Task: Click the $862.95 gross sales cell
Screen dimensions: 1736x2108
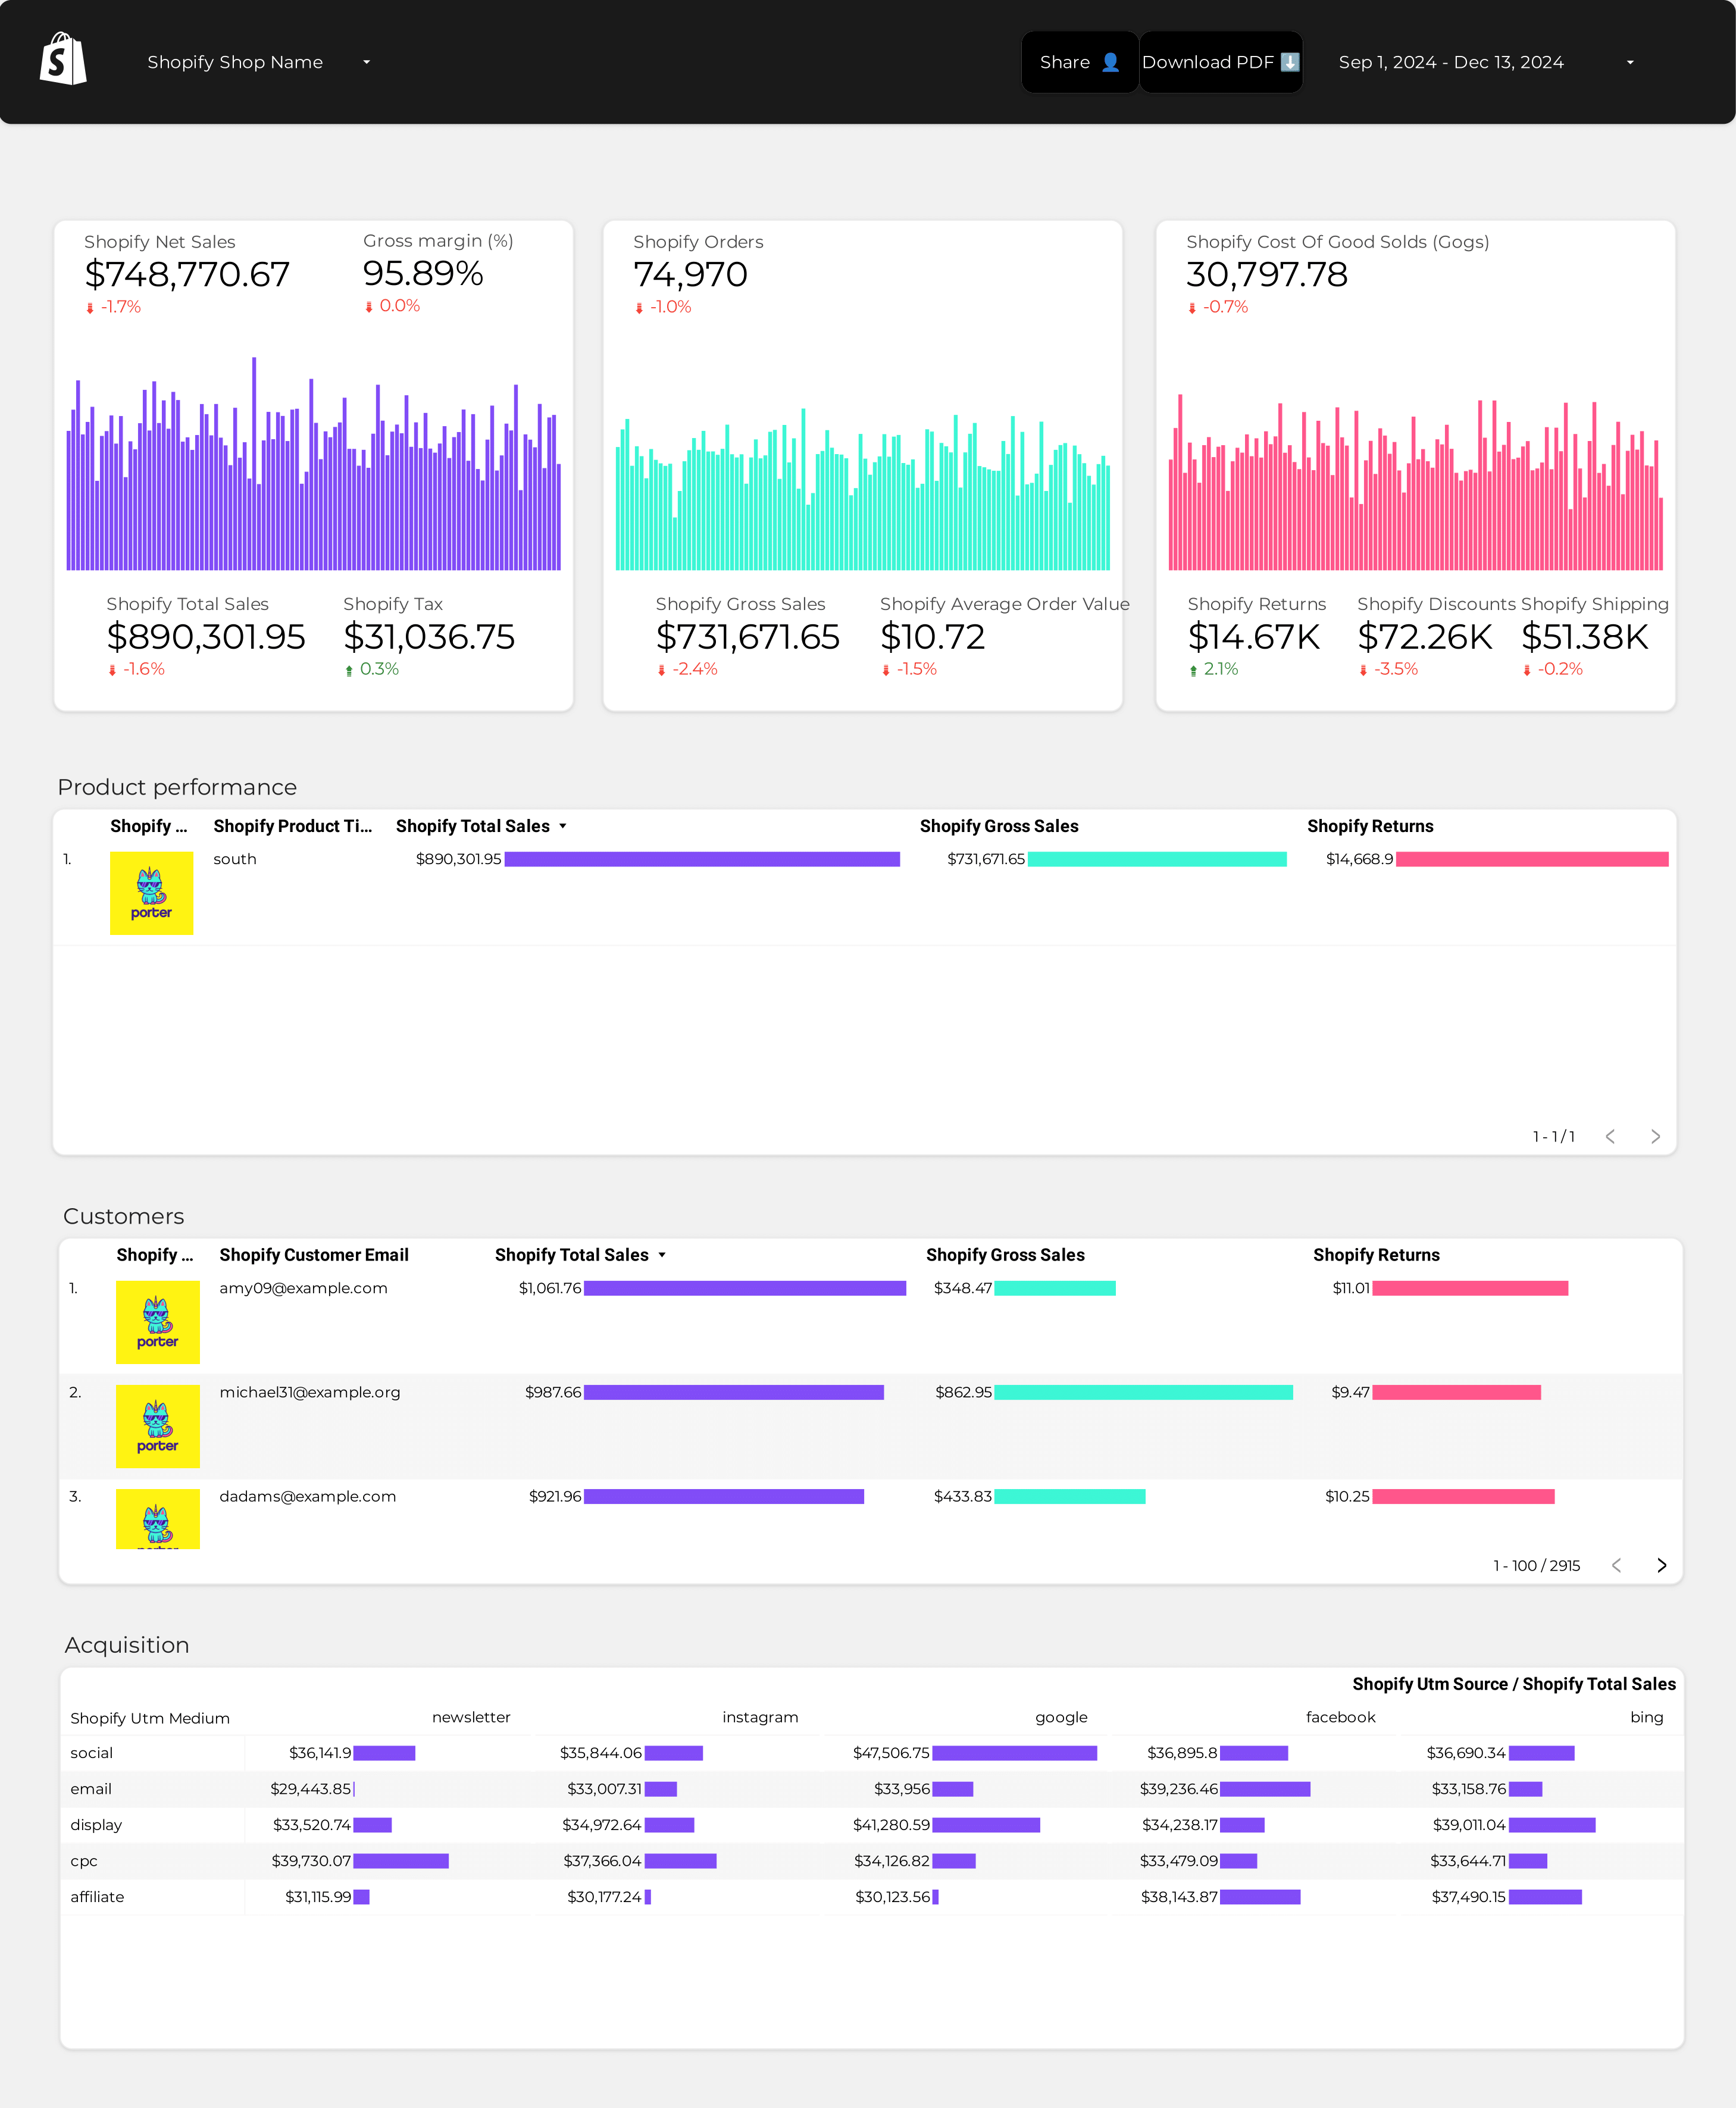Action: (963, 1392)
